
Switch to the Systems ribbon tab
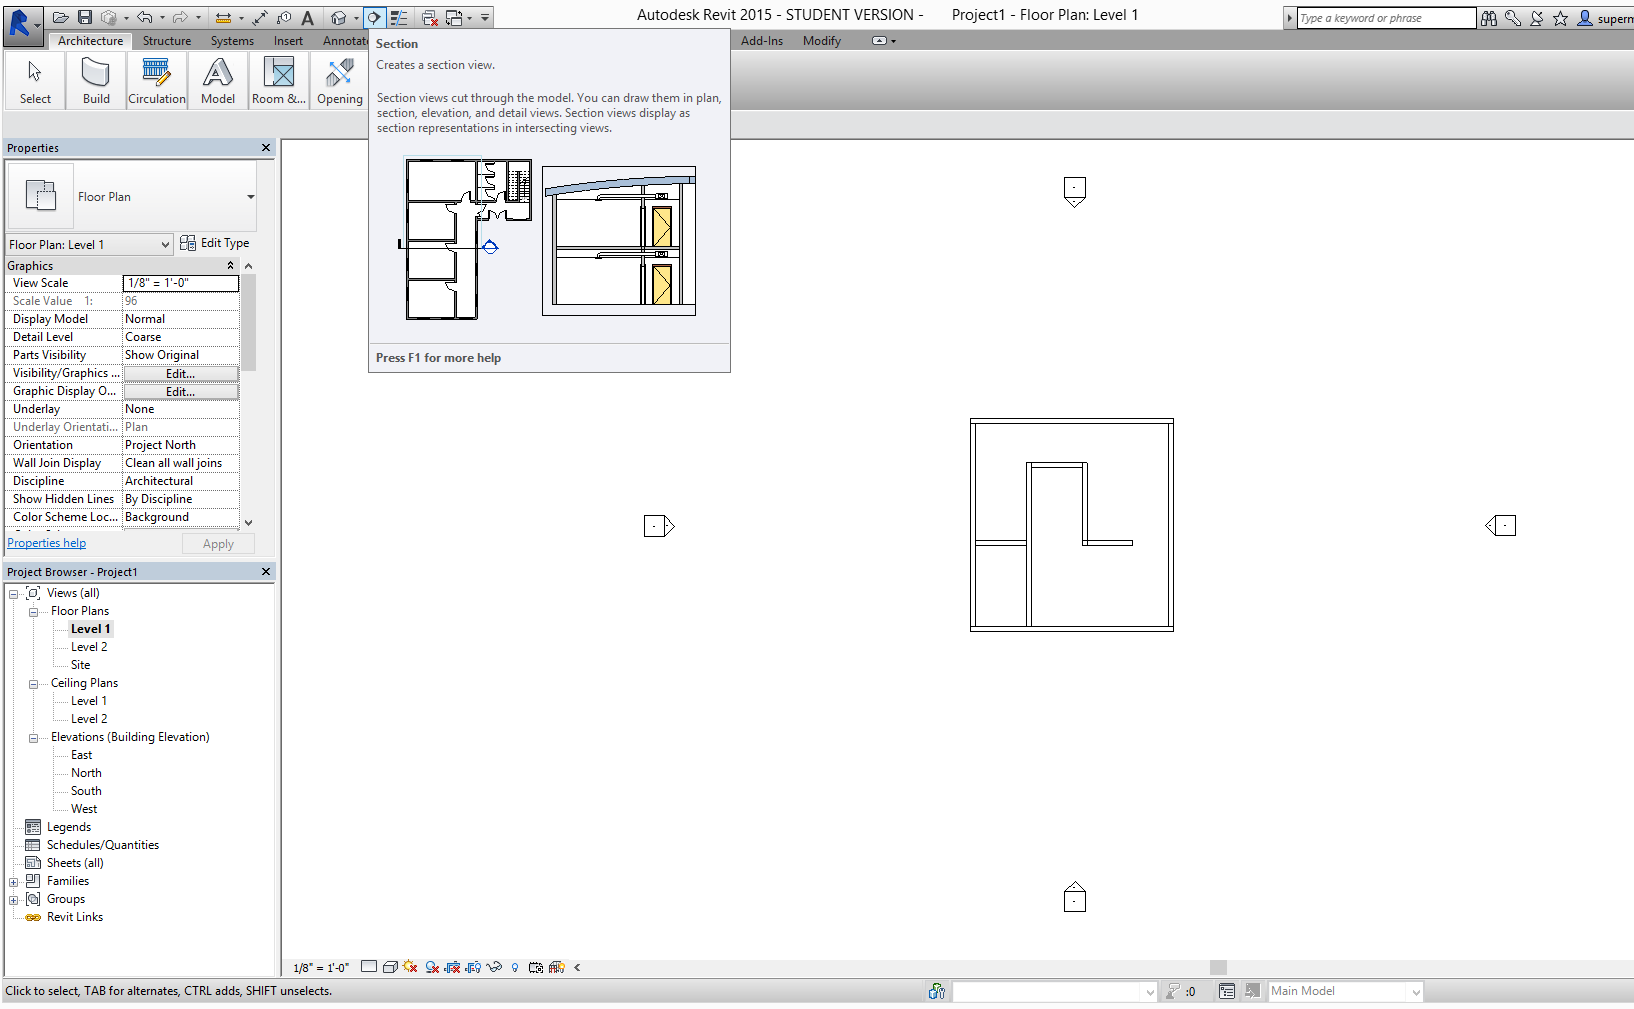click(x=232, y=41)
